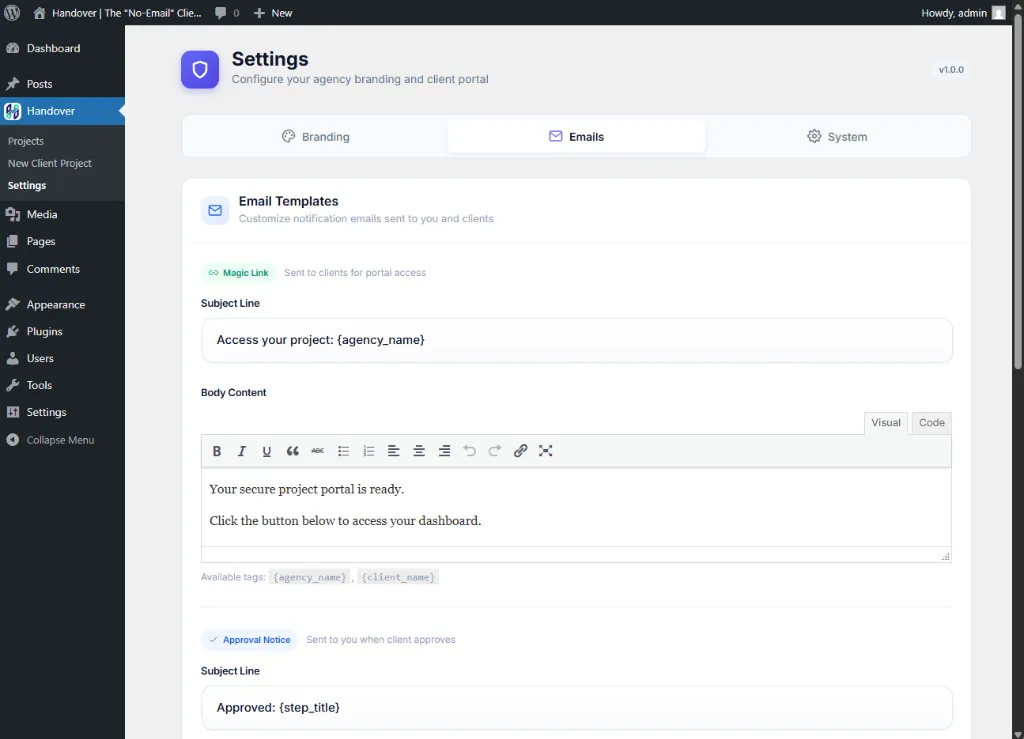Go to Projects under Handover menu
Viewport: 1024px width, 739px height.
pyautogui.click(x=26, y=141)
